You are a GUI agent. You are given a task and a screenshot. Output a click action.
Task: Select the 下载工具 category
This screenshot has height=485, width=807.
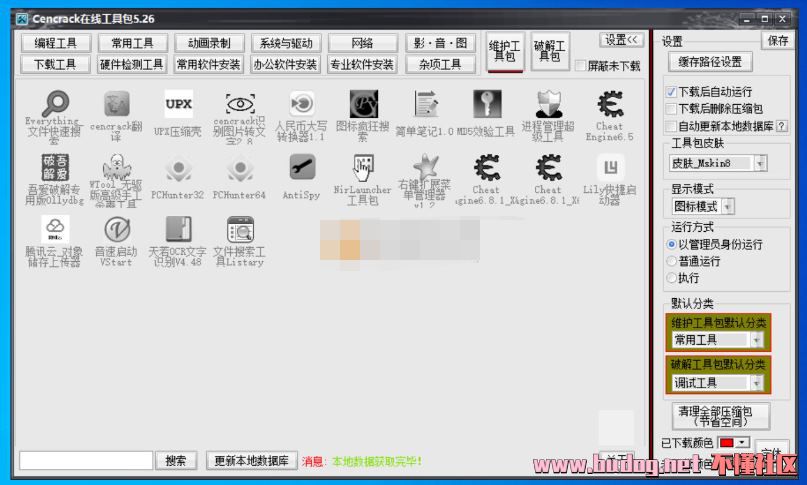(x=56, y=64)
